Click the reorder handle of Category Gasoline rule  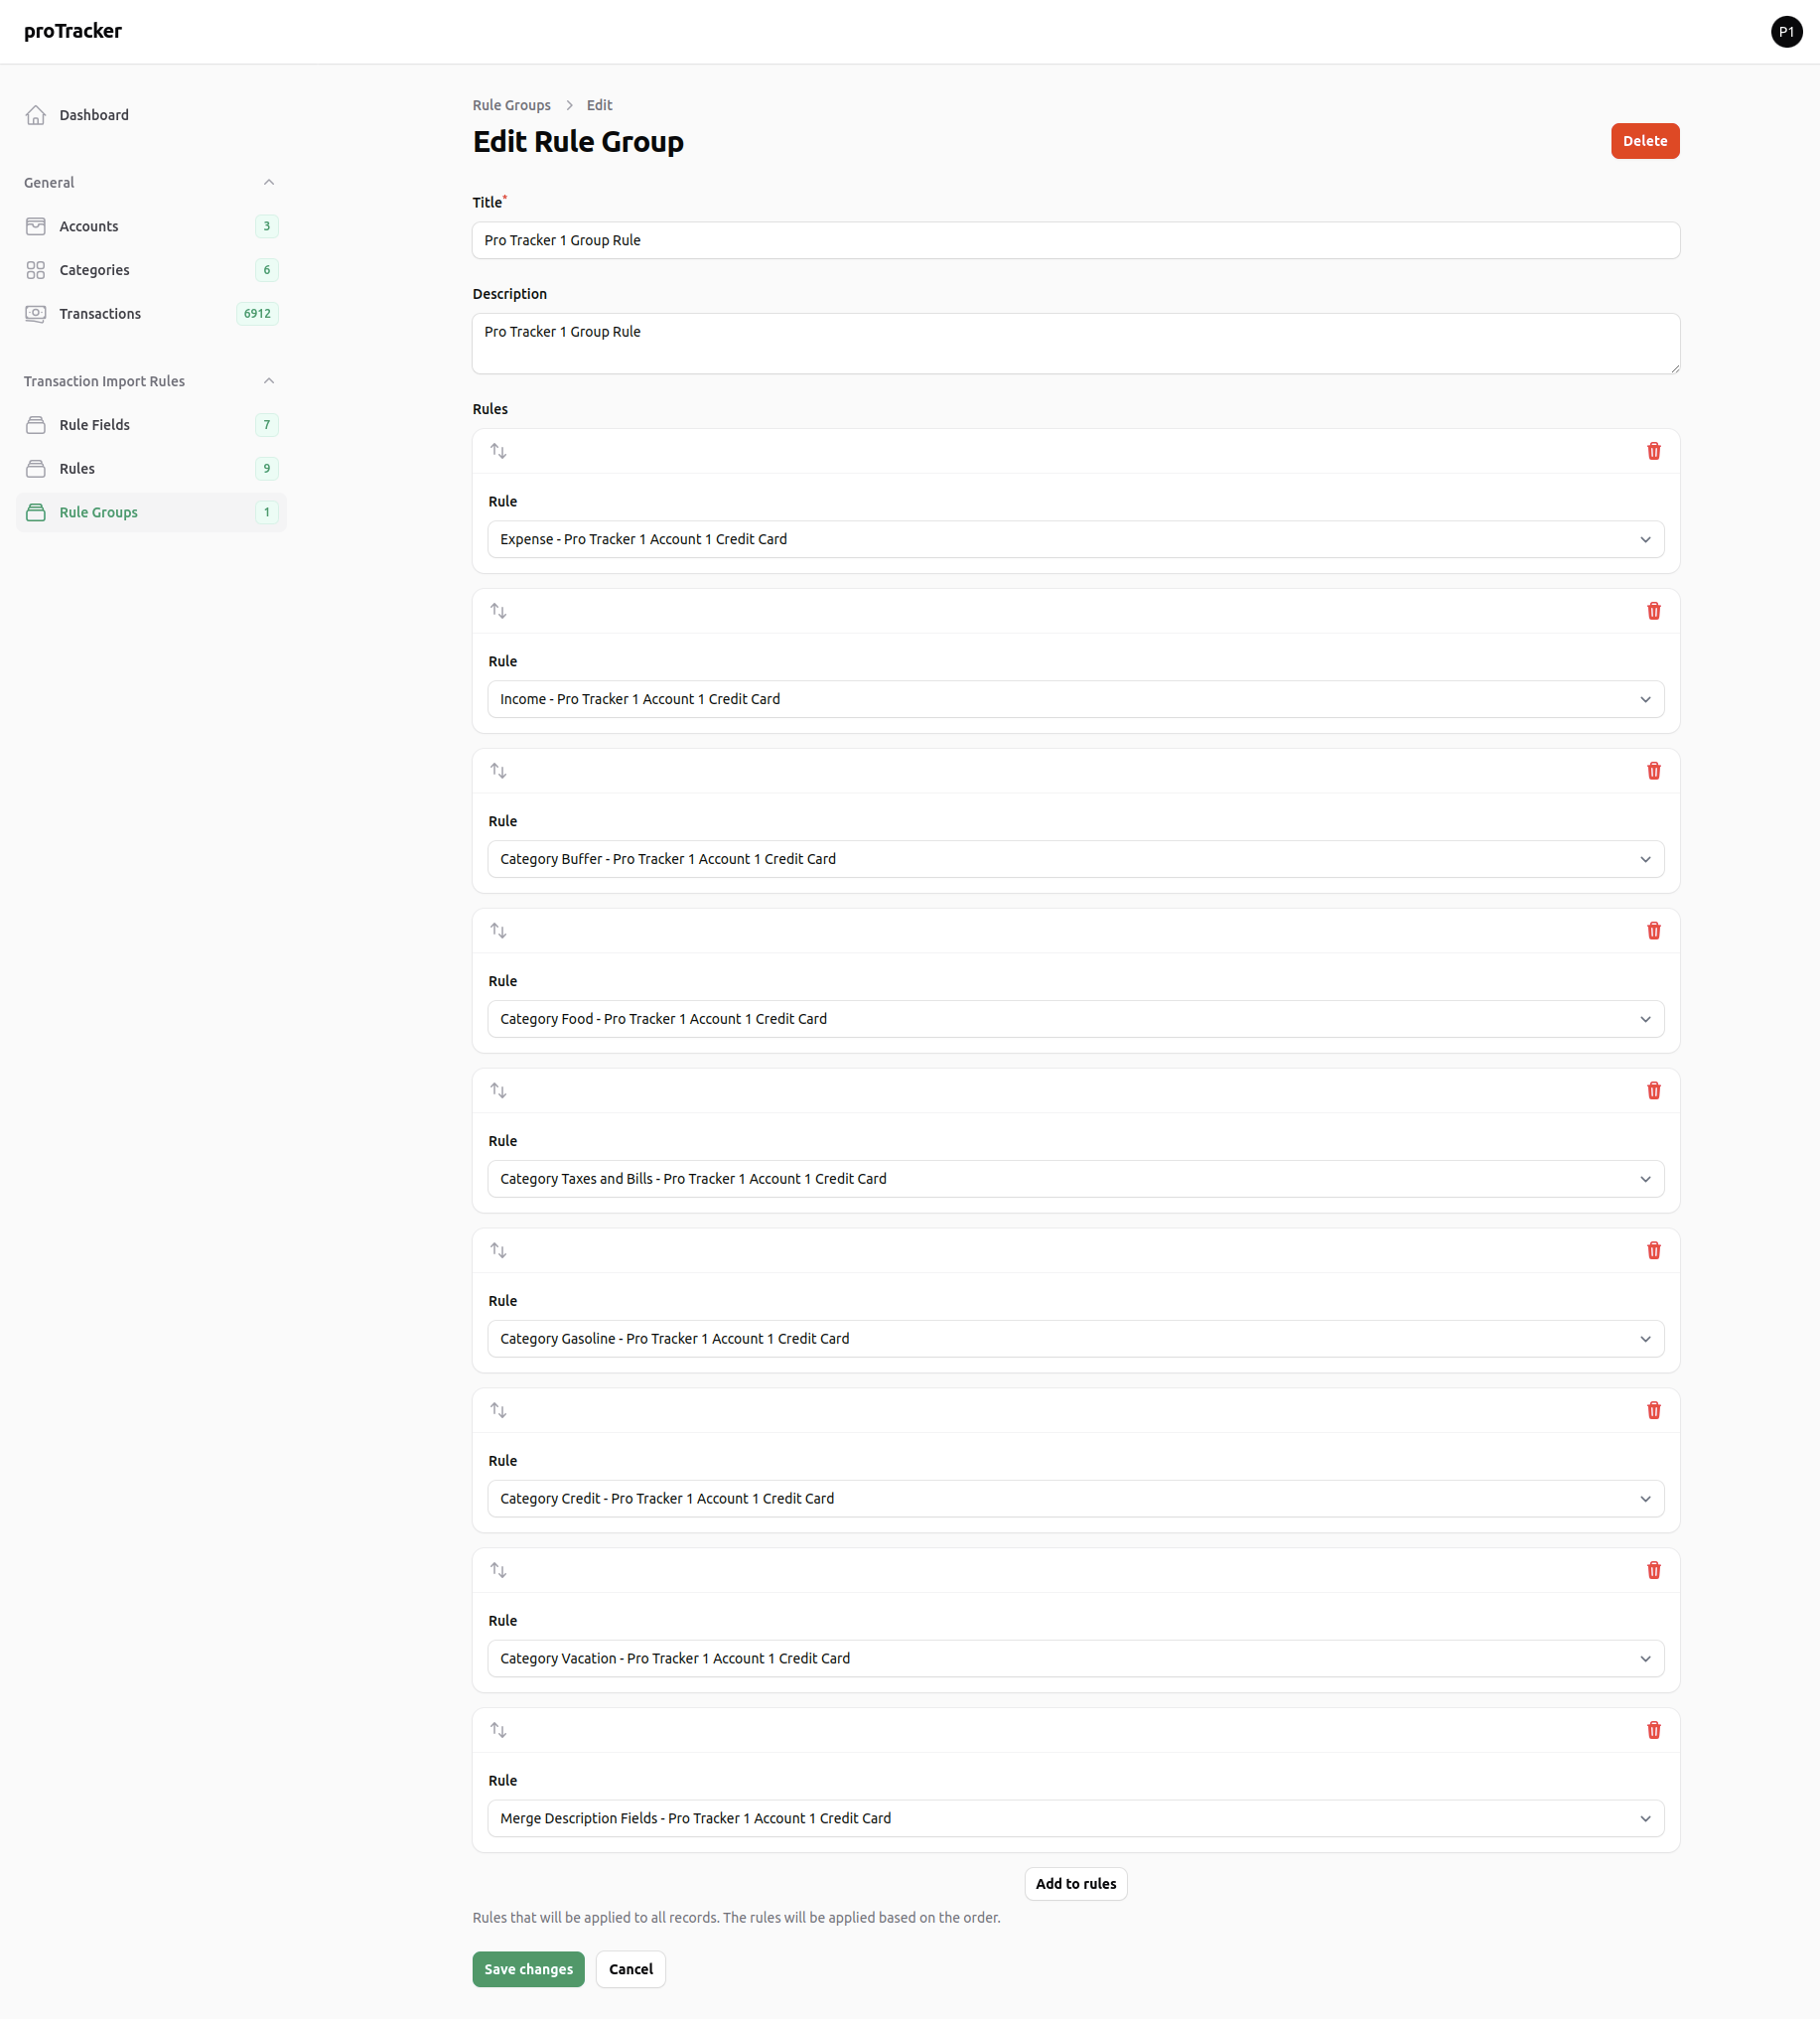click(498, 1251)
